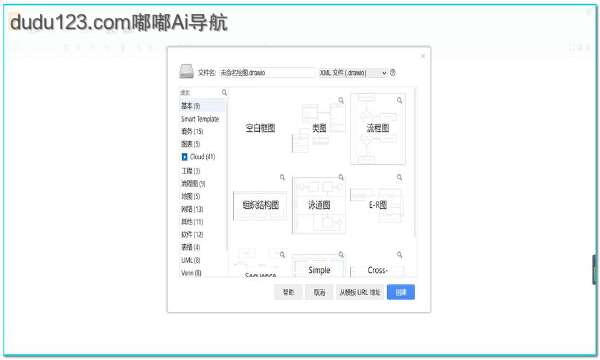The image size is (600, 360).
Task: Preview the 流程图 flowchart template via magnifier
Action: (399, 100)
